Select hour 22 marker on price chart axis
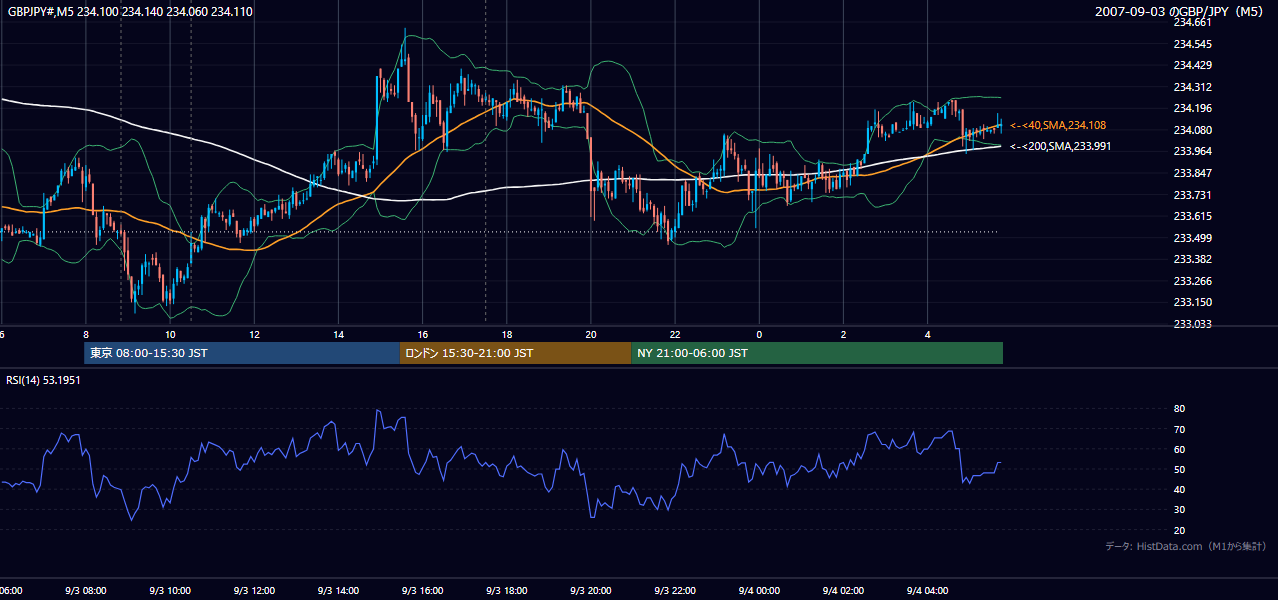Image resolution: width=1278 pixels, height=600 pixels. point(675,334)
